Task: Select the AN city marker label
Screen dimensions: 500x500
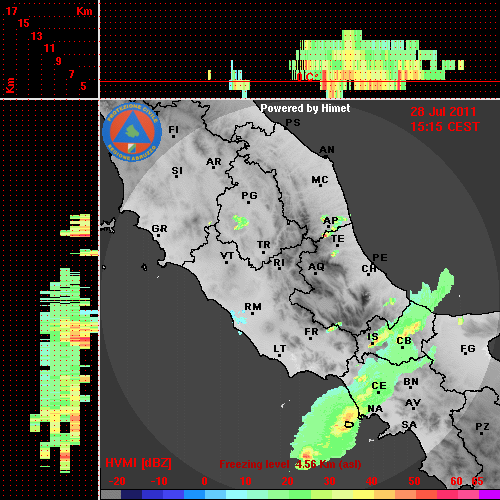Action: tap(327, 150)
